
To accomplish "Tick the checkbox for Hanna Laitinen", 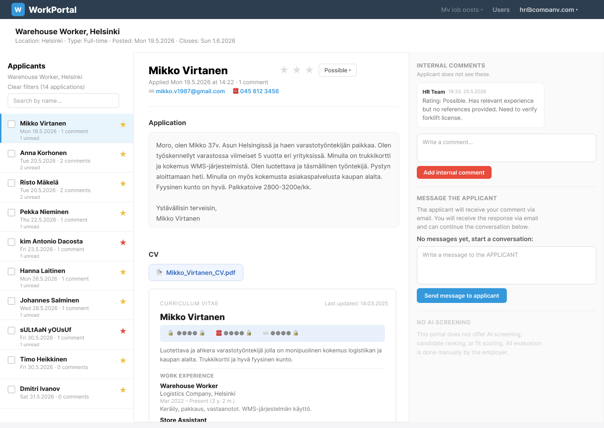I will pyautogui.click(x=12, y=271).
